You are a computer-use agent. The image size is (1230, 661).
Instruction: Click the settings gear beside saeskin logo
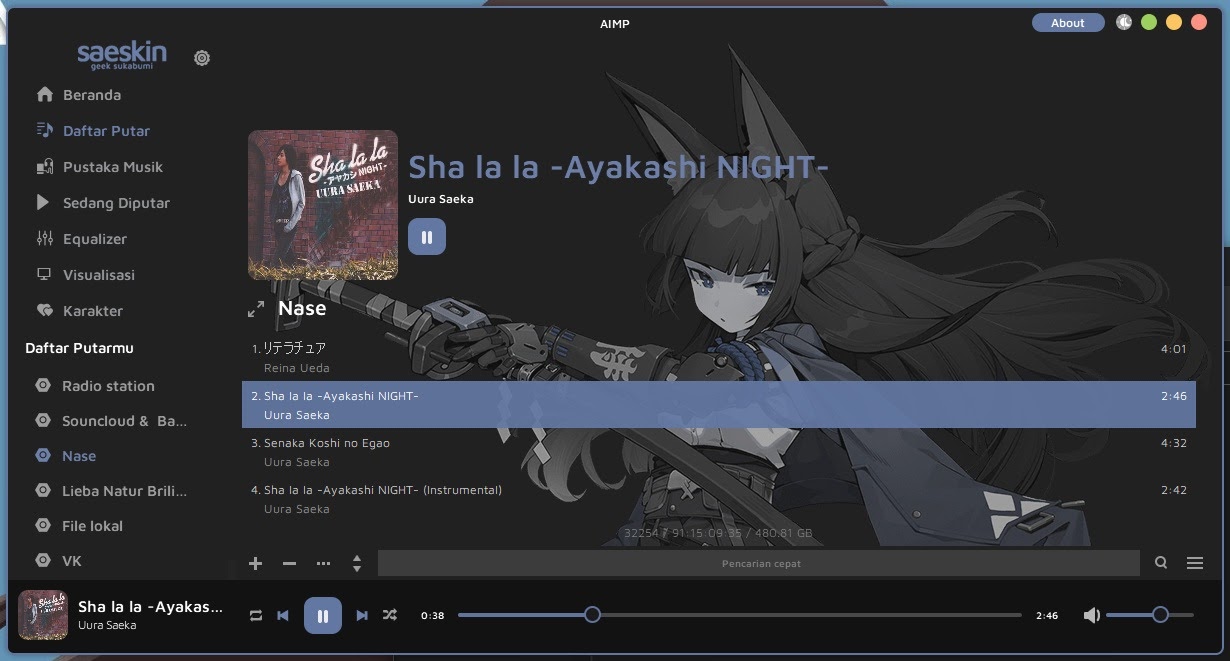(202, 58)
